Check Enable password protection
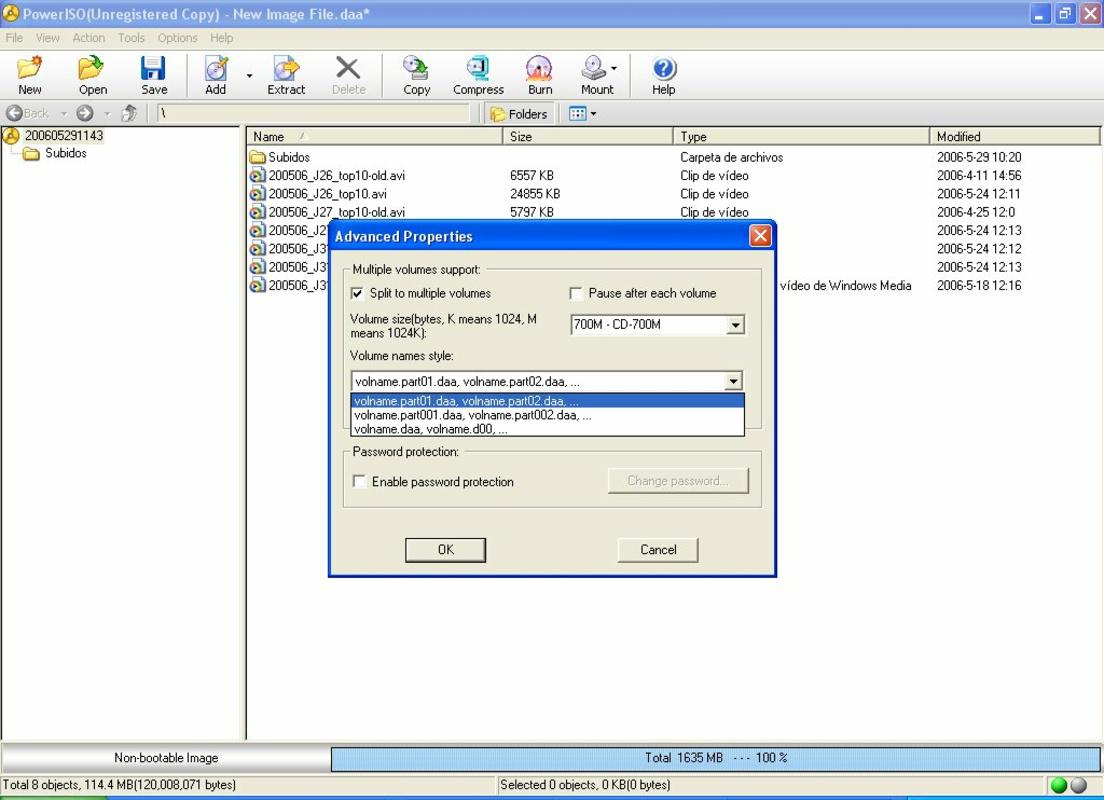 [359, 481]
